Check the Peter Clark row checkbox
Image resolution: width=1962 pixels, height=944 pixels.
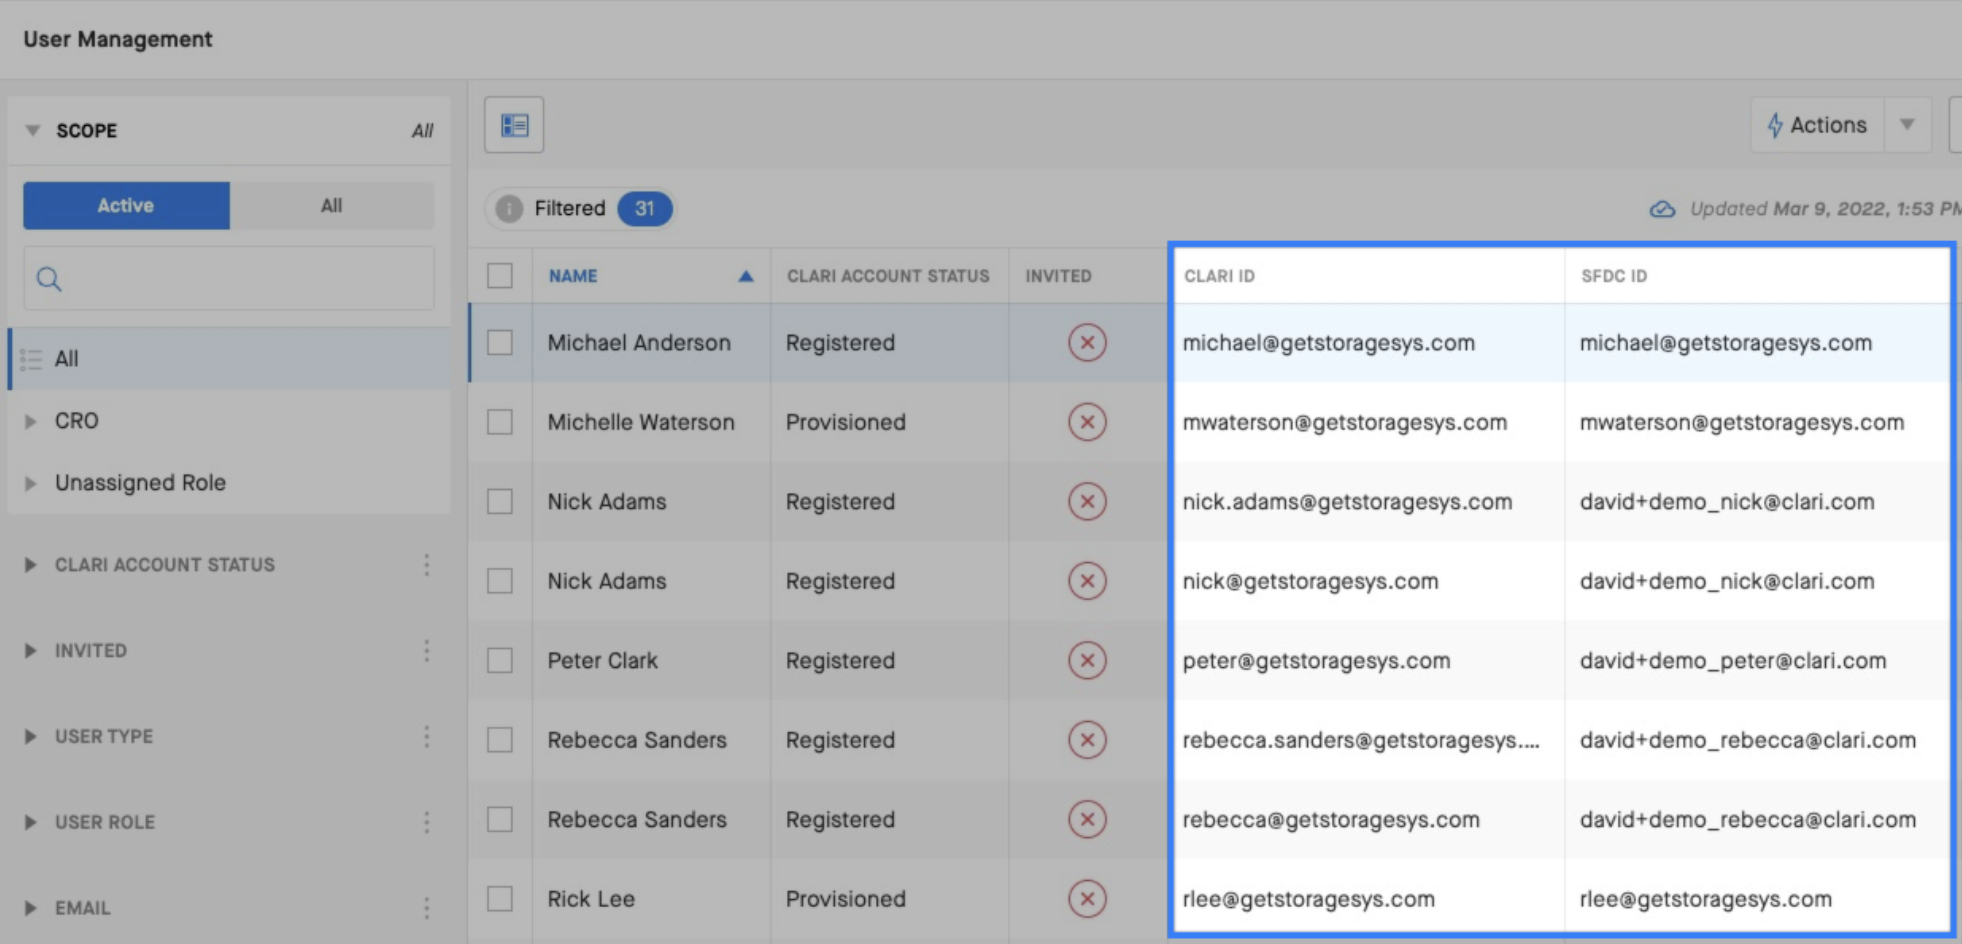click(x=500, y=660)
